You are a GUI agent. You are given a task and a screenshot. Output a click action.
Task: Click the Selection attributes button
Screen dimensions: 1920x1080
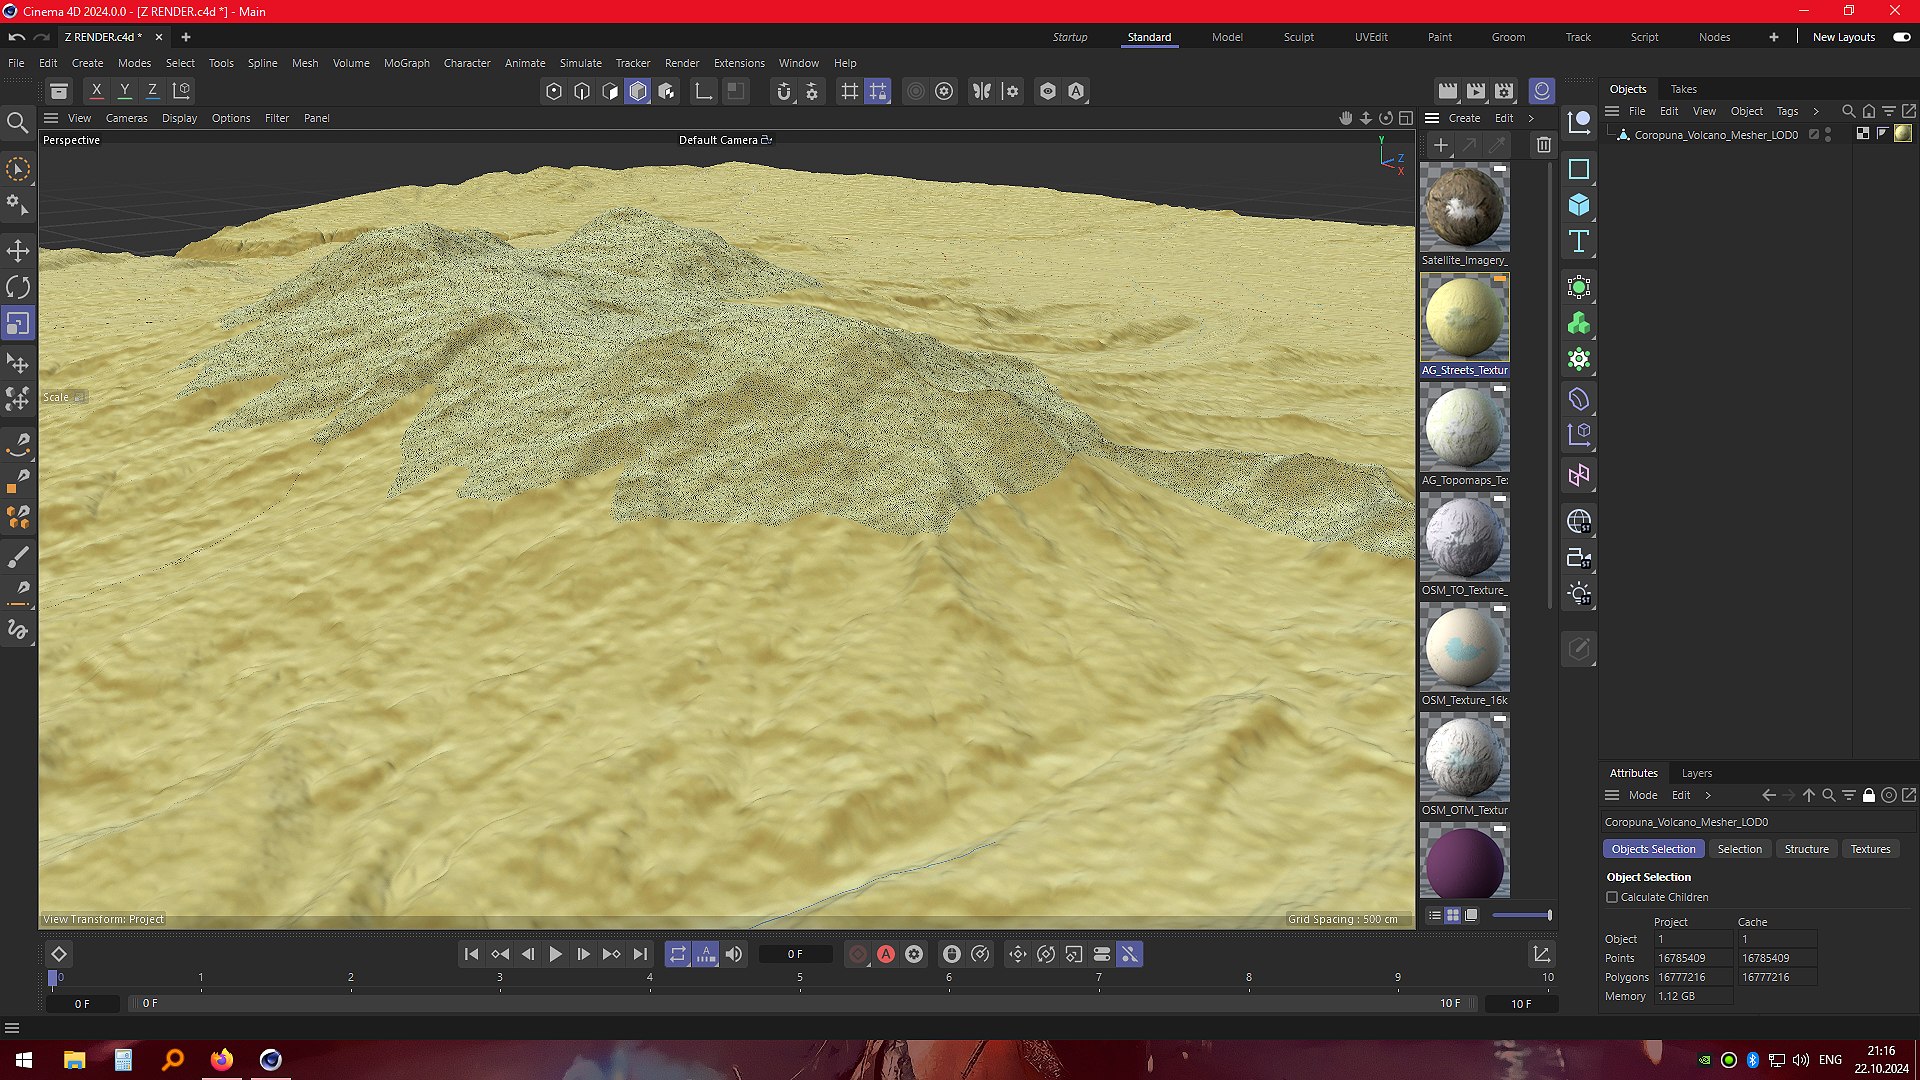click(x=1739, y=849)
